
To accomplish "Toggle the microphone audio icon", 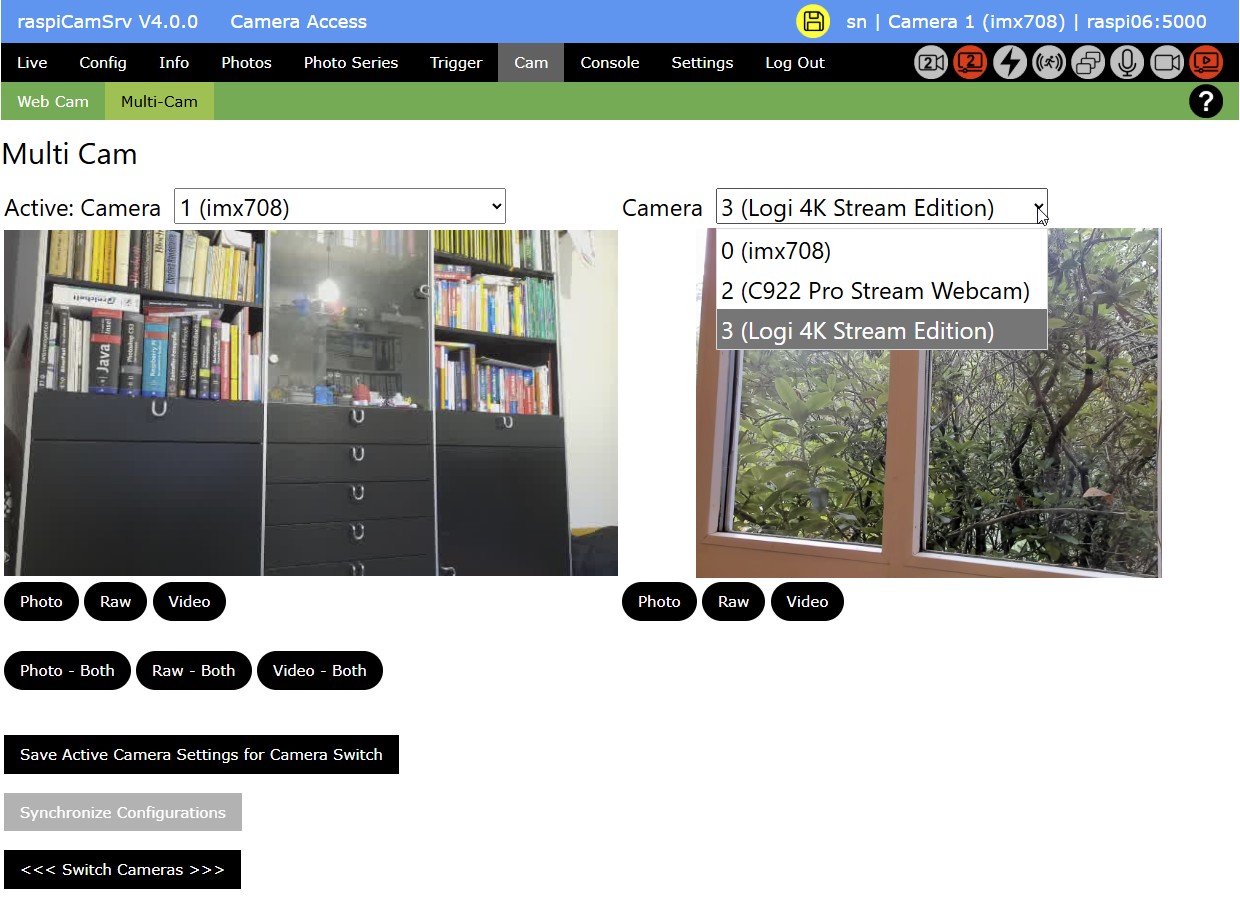I will tap(1127, 62).
